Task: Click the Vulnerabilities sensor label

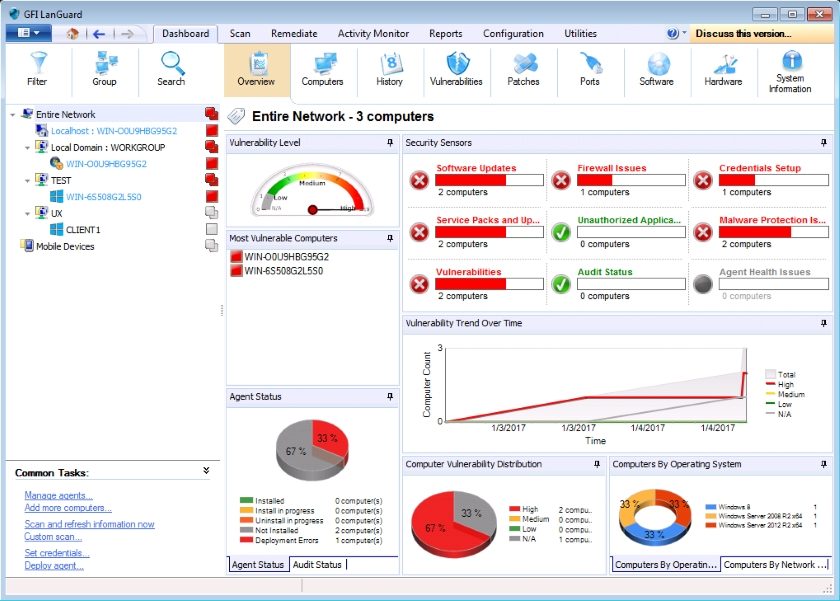Action: [x=468, y=272]
